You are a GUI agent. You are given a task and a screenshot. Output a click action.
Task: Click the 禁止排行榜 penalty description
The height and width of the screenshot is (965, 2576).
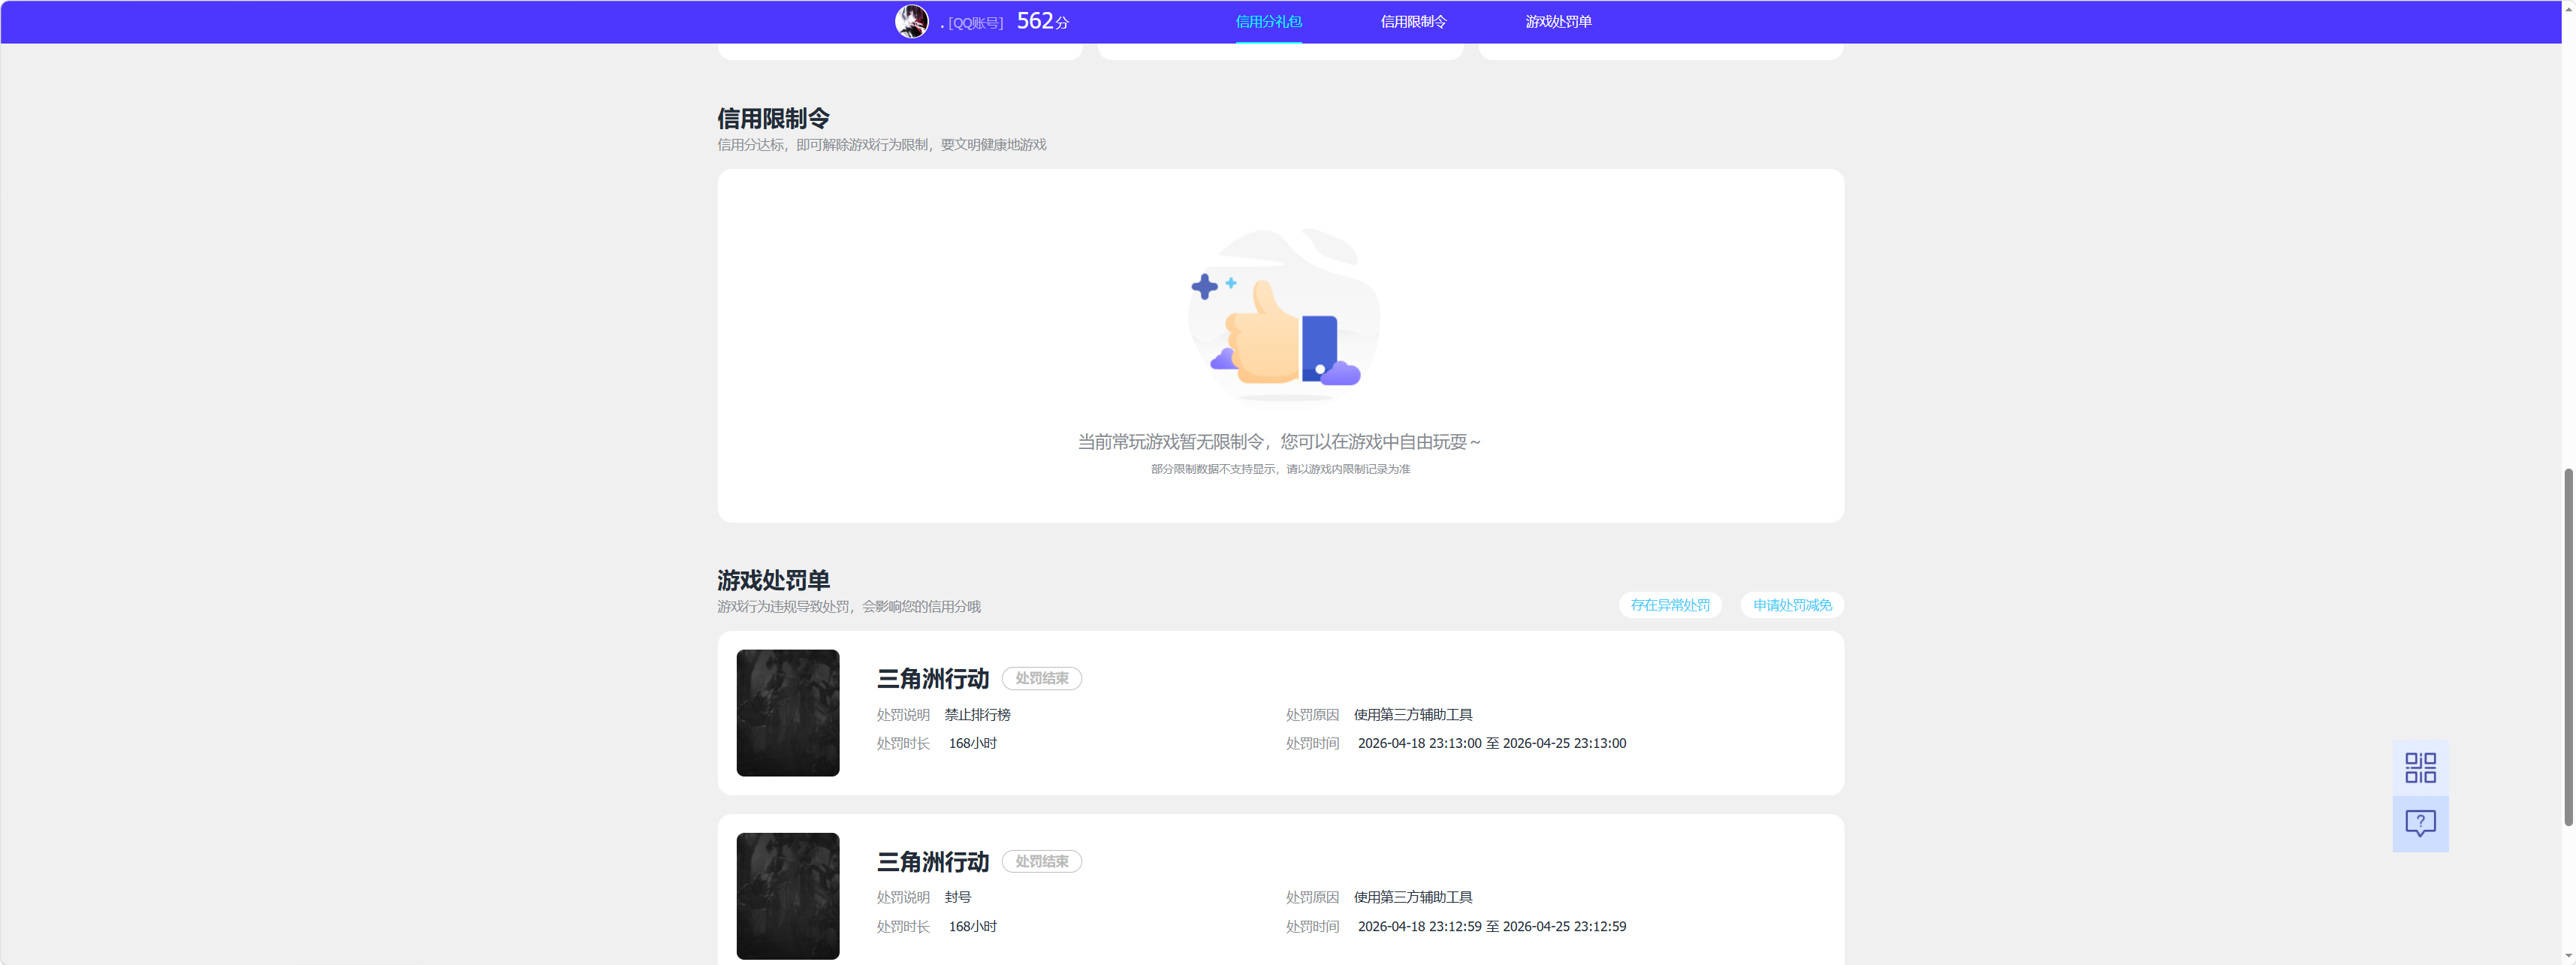pos(977,715)
